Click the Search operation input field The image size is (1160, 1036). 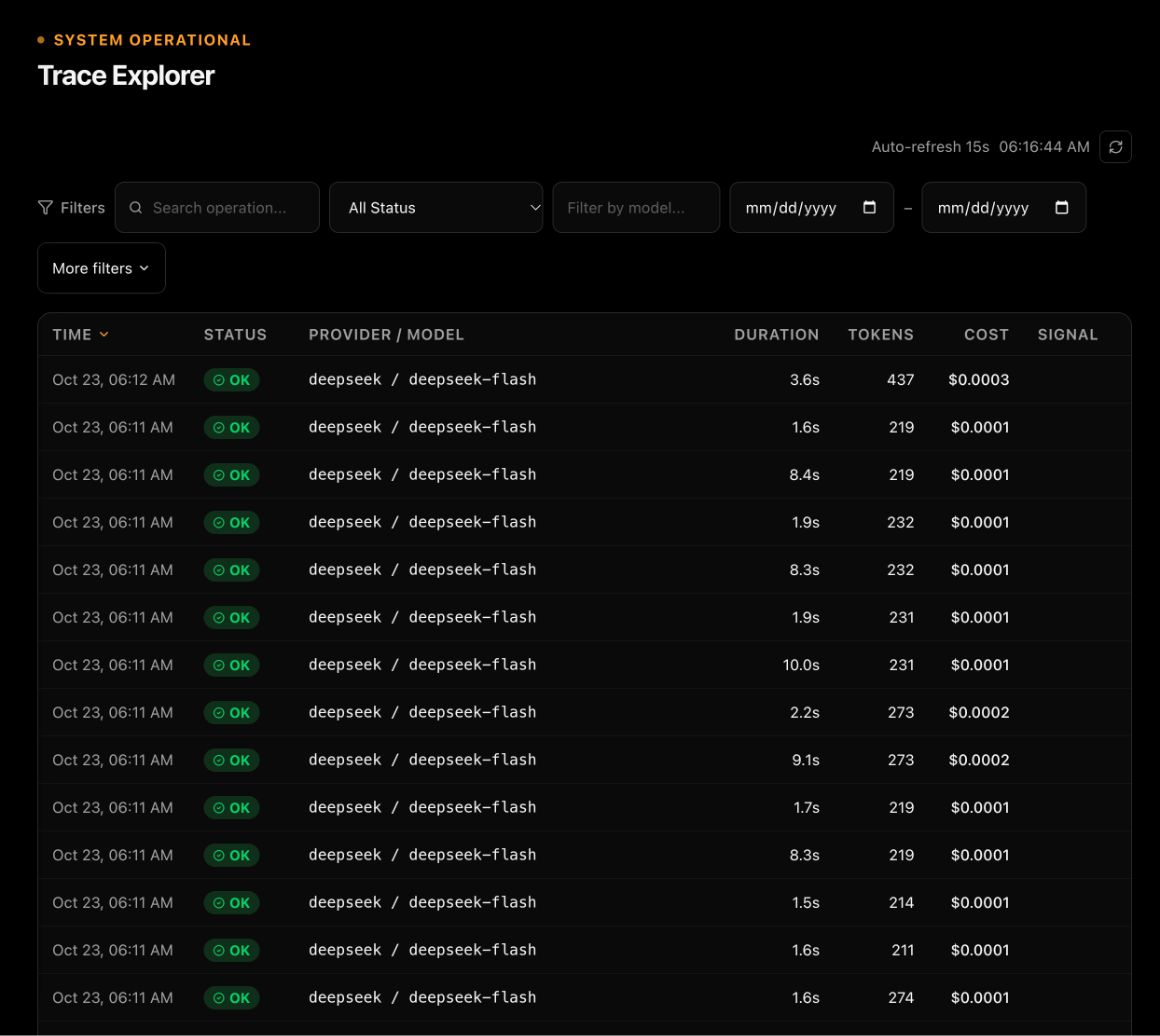(x=218, y=208)
